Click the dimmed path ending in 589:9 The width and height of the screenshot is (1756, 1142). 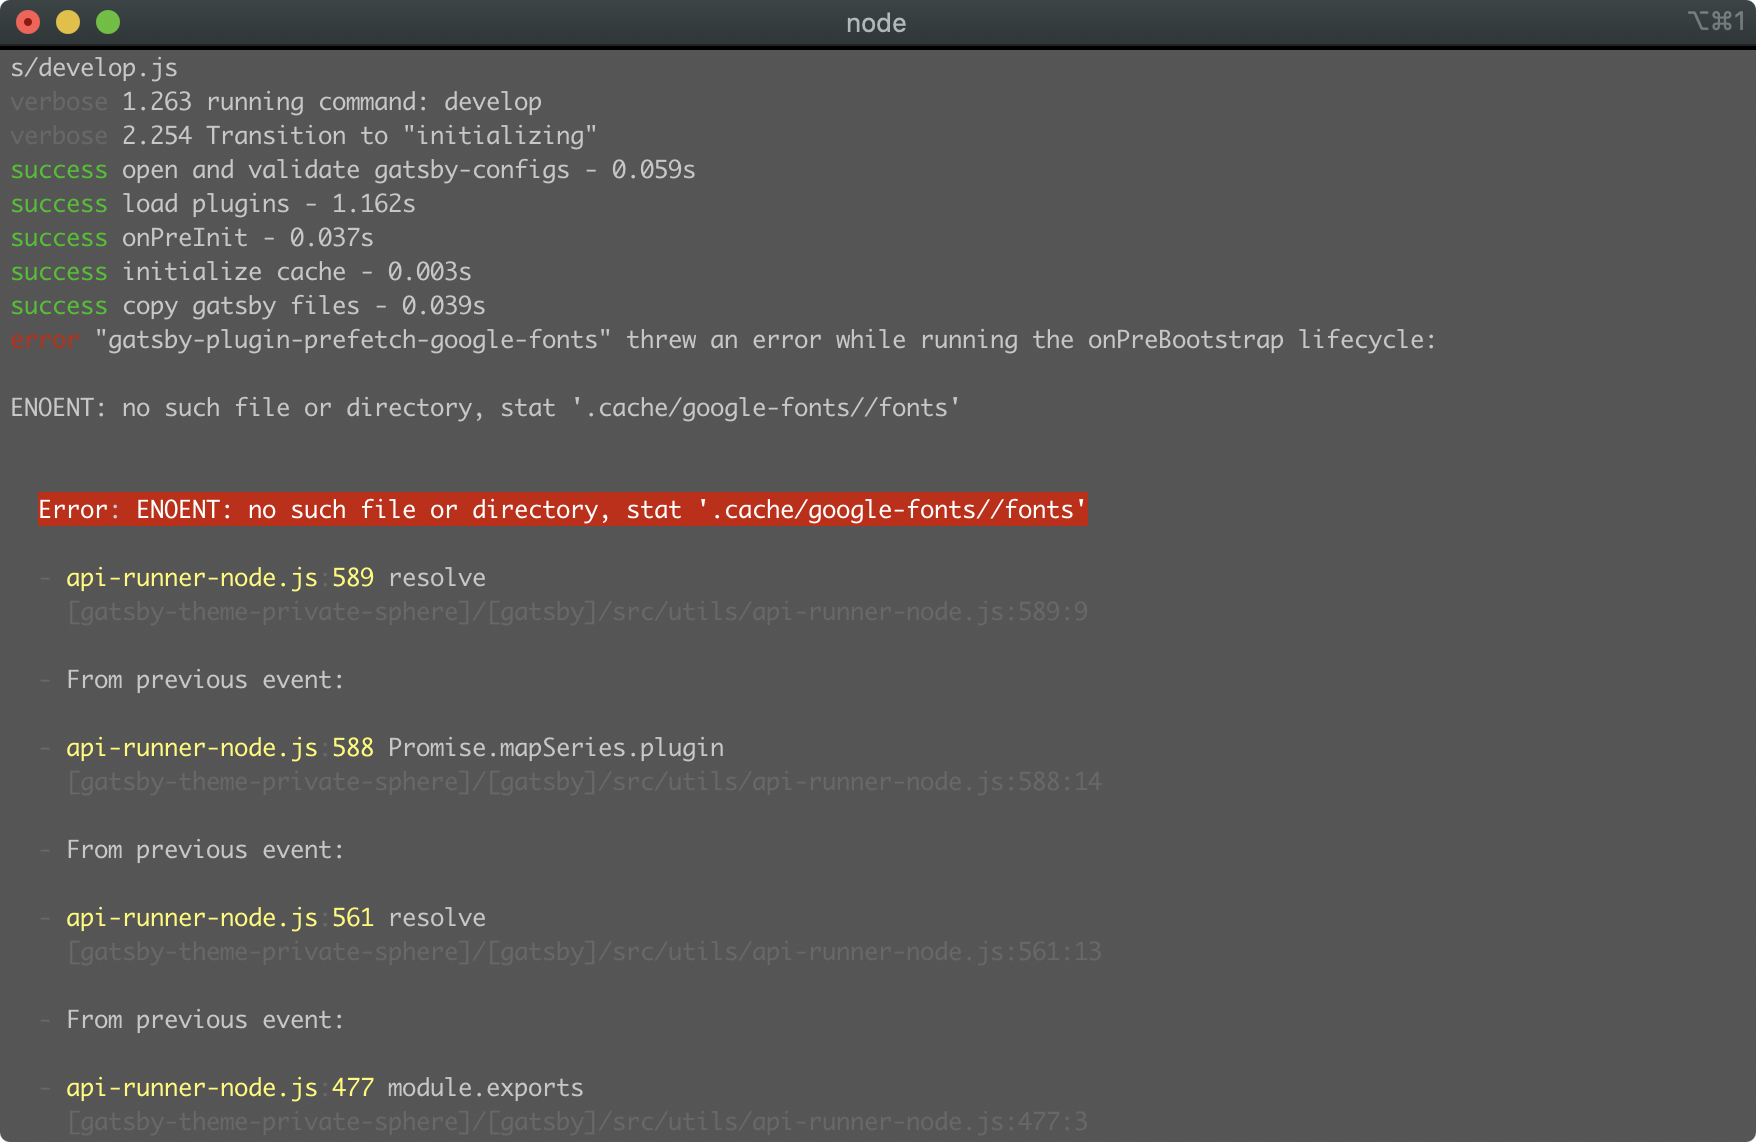(x=577, y=612)
